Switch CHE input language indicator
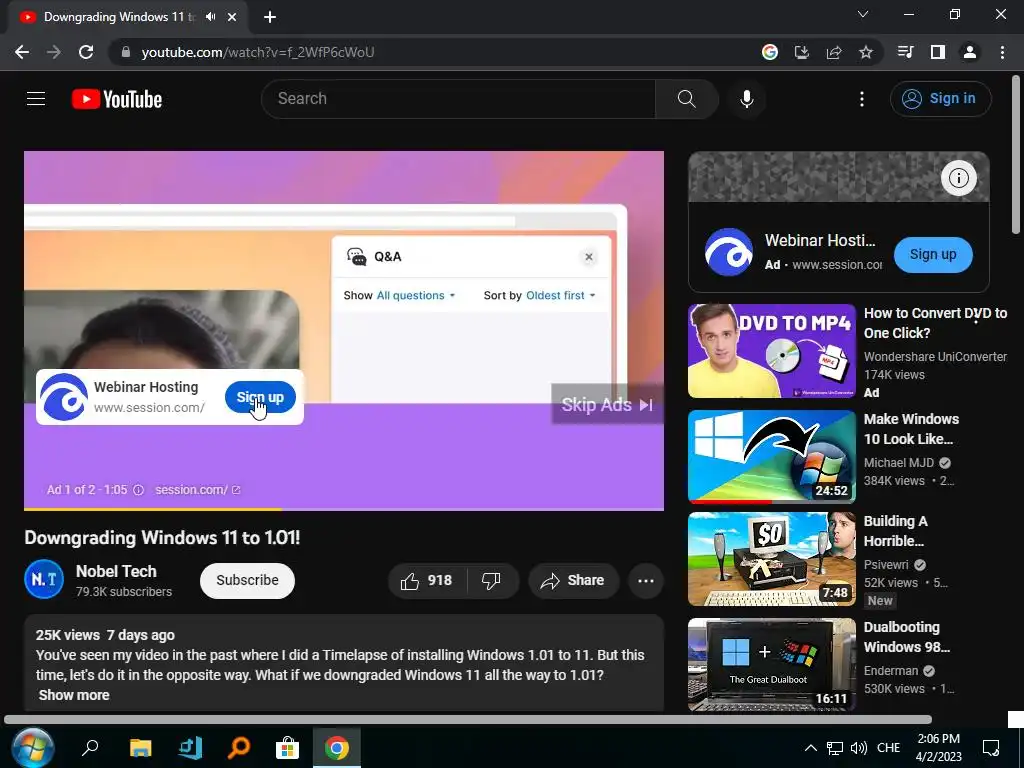Viewport: 1024px width, 768px height. (888, 748)
